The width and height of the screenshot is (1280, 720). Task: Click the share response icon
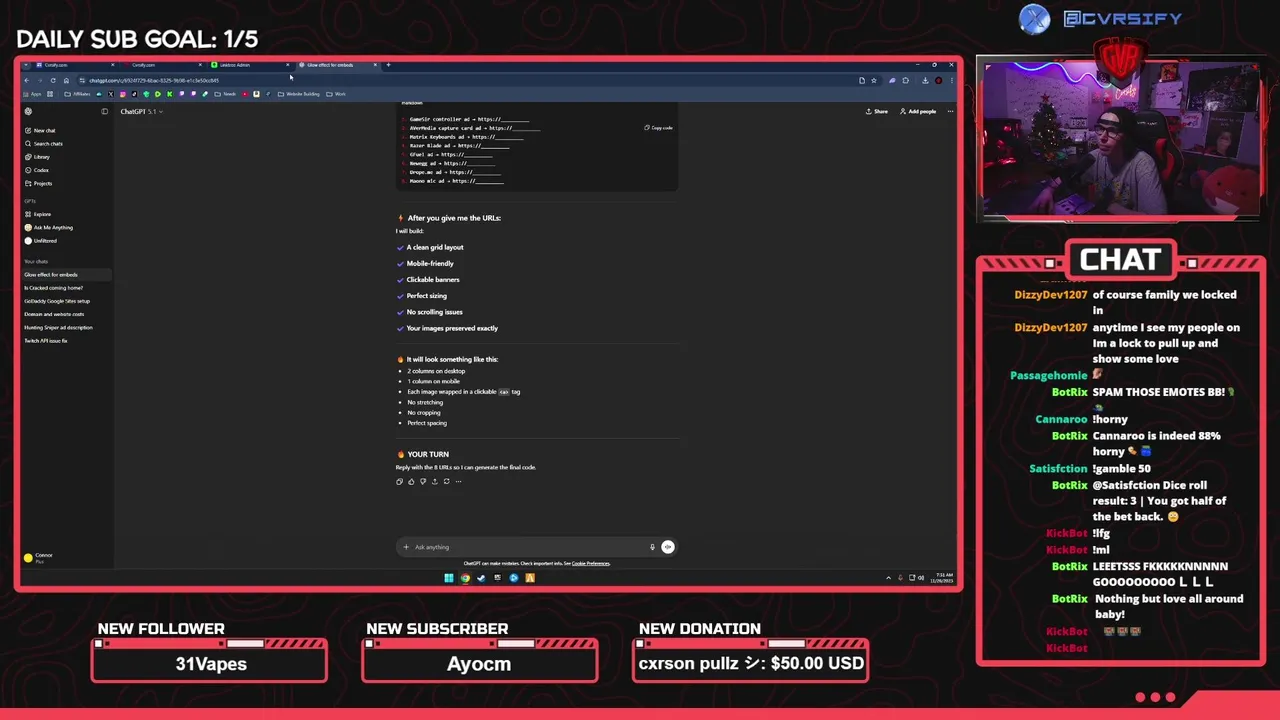[x=435, y=481]
